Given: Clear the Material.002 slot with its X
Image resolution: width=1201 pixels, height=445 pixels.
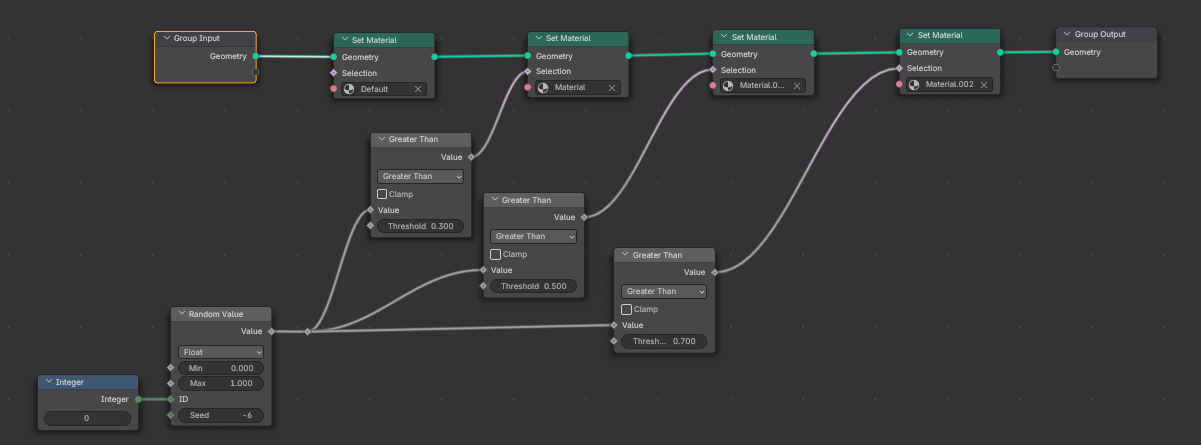Looking at the screenshot, I should 984,85.
